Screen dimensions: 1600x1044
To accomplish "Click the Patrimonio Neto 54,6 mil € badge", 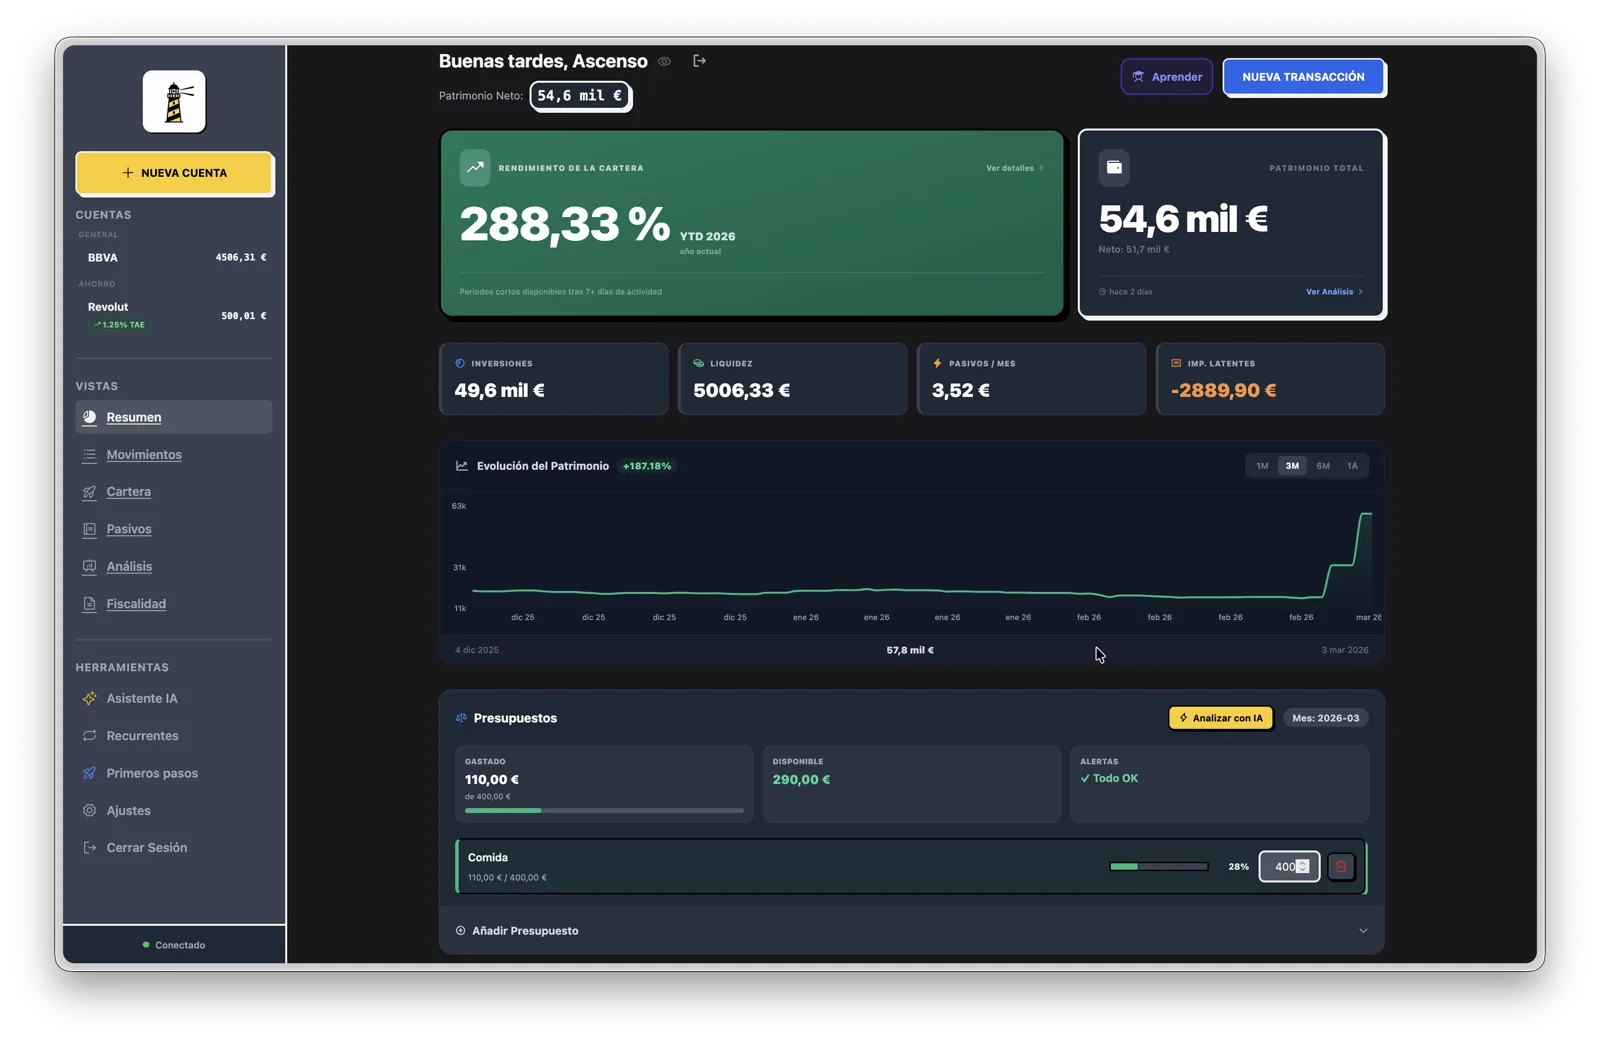I will (x=580, y=96).
